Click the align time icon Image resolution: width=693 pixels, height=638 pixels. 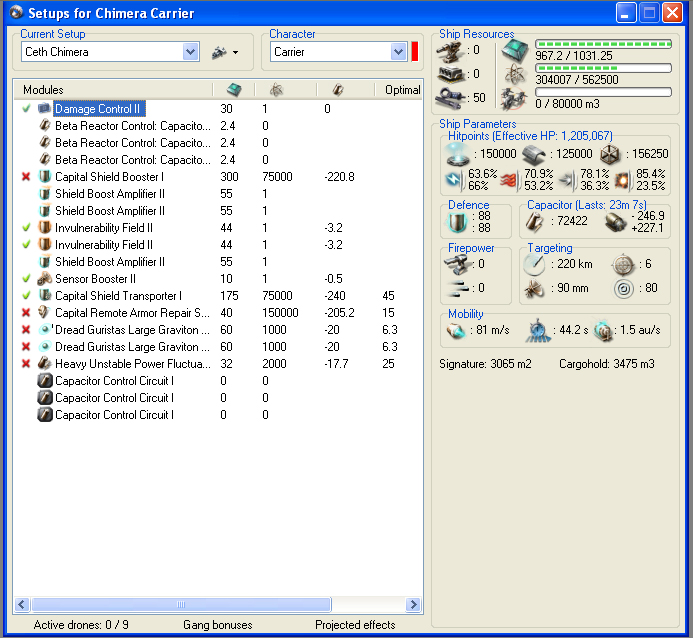click(538, 330)
